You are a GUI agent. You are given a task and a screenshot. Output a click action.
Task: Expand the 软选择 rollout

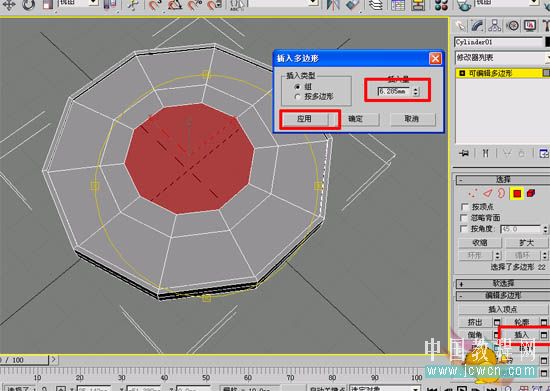[x=503, y=283]
